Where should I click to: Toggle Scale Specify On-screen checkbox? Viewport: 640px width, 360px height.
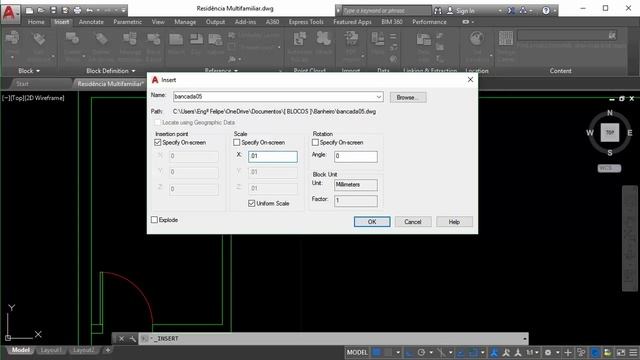coord(236,142)
